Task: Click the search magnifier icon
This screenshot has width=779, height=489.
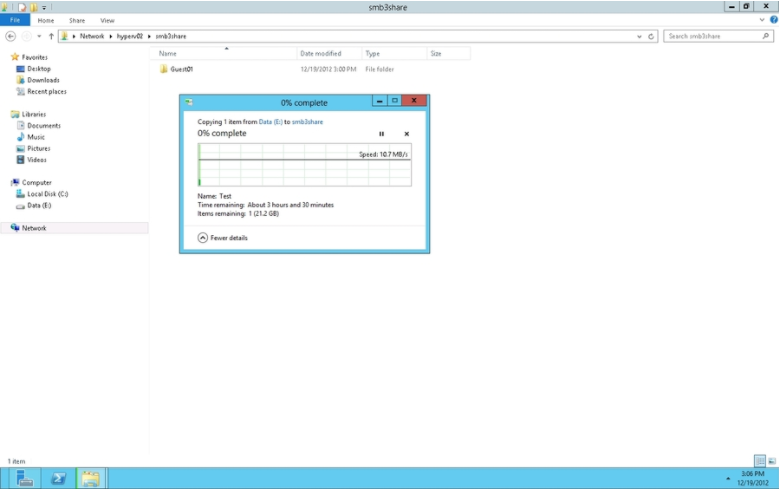Action: (766, 36)
